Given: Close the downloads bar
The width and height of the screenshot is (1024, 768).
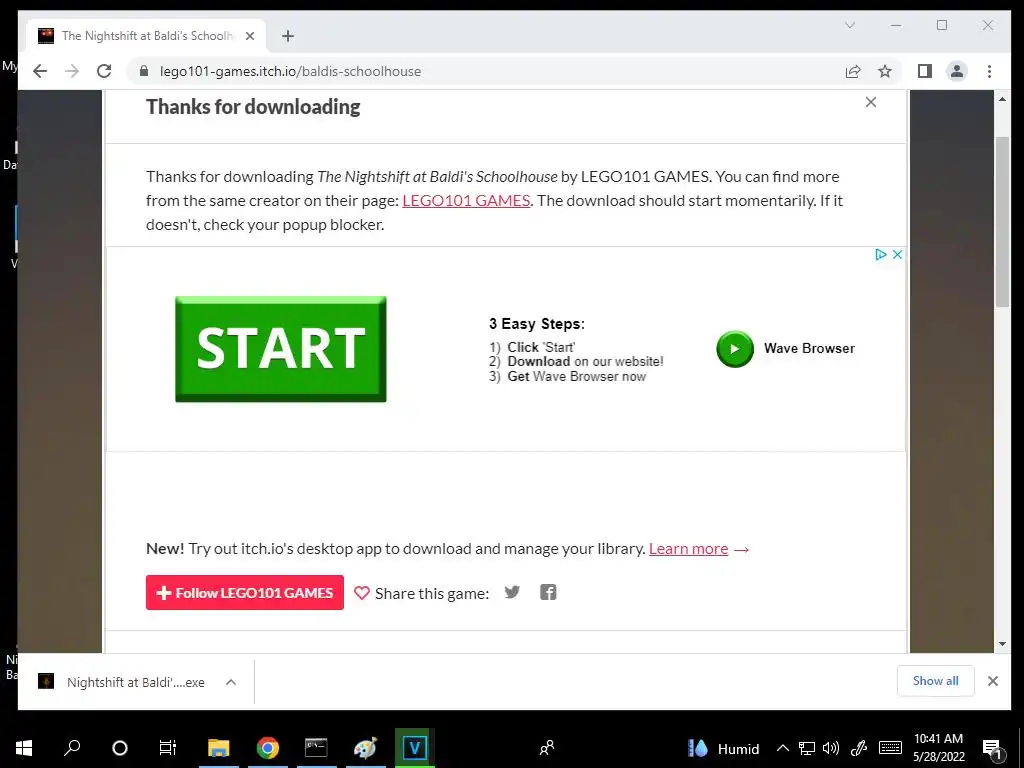Looking at the screenshot, I should click(x=993, y=681).
